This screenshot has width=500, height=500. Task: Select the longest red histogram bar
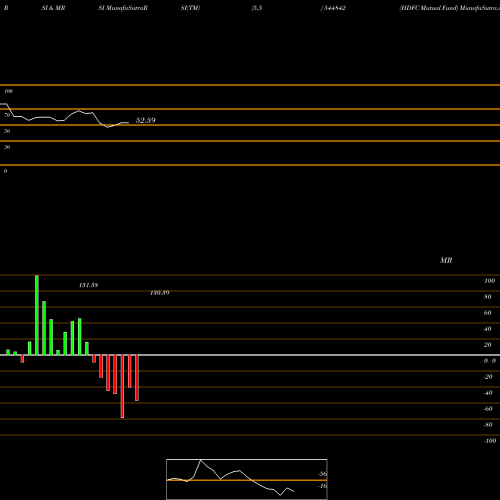tap(122, 386)
